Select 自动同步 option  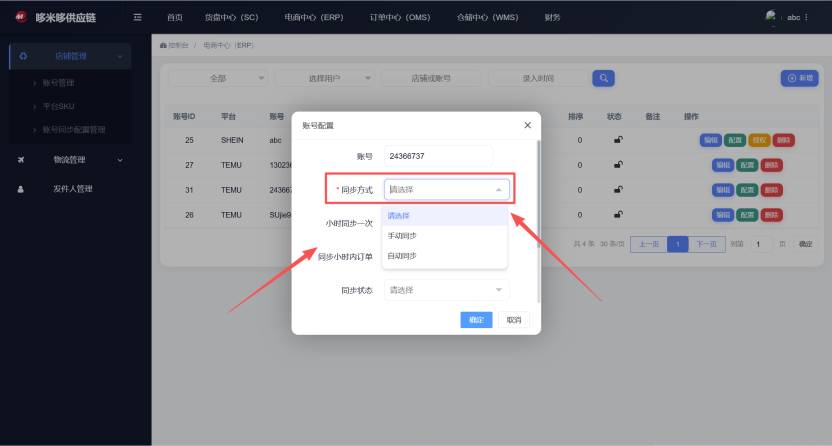coord(445,256)
